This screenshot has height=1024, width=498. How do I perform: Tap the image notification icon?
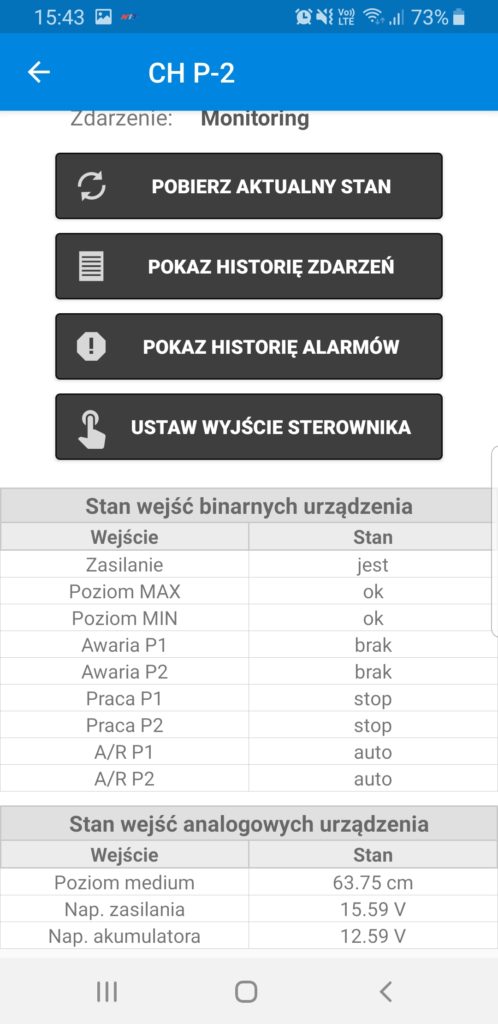pos(103,17)
